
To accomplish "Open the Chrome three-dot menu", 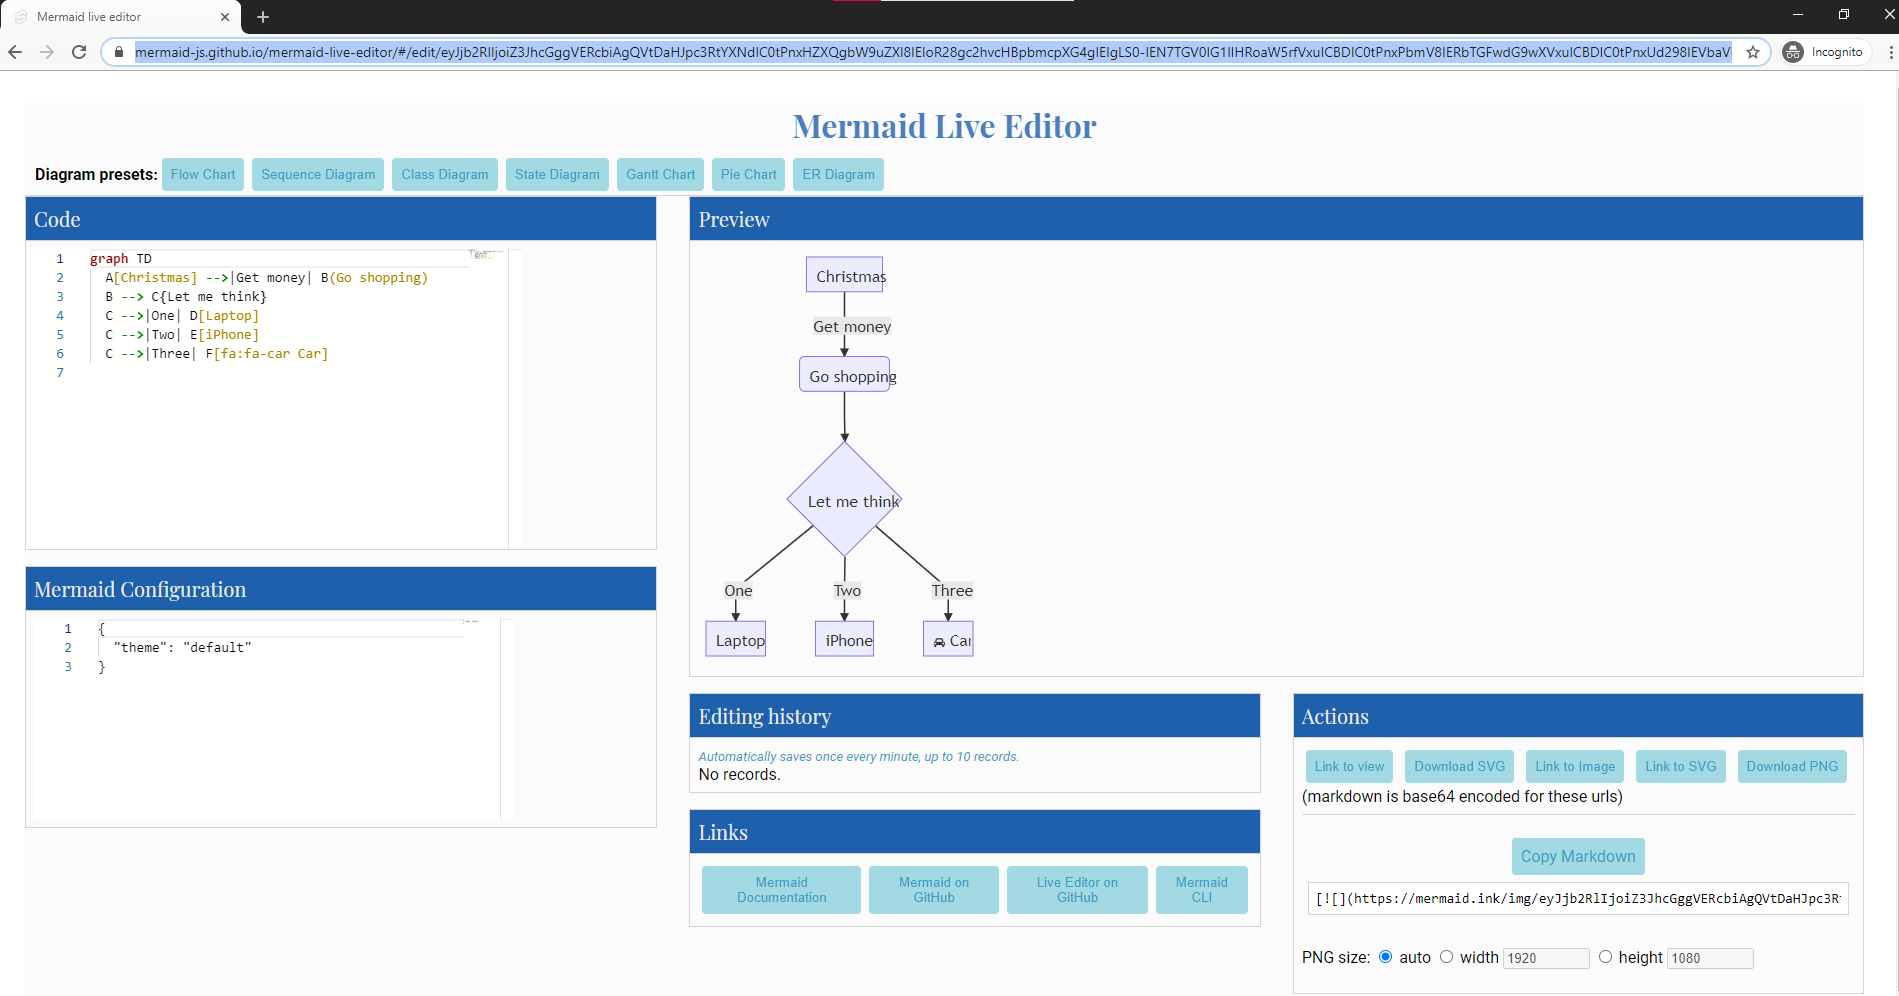I will (x=1888, y=52).
